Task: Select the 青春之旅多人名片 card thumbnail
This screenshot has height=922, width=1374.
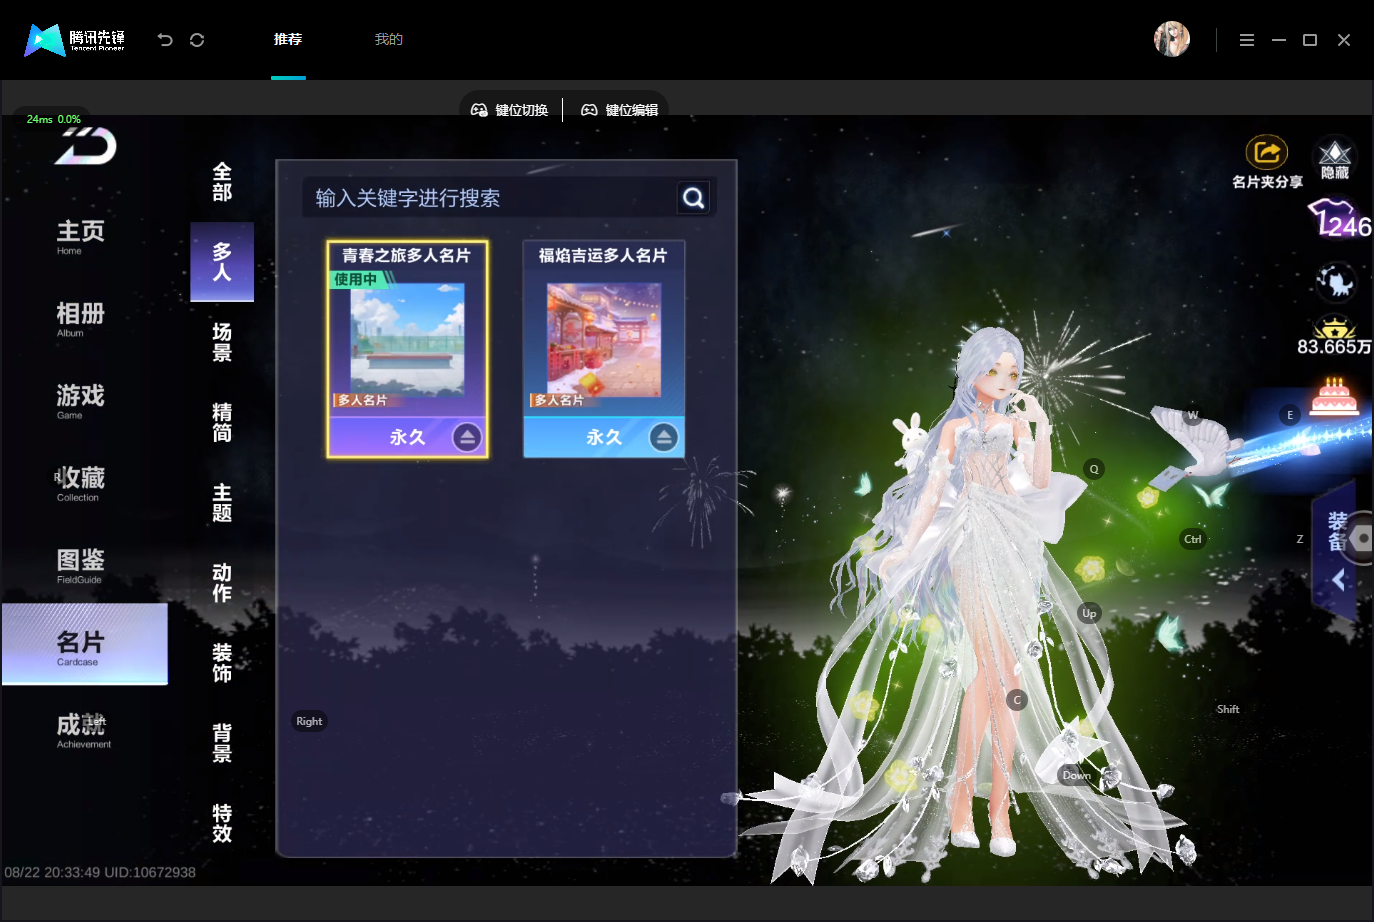Action: tap(407, 341)
